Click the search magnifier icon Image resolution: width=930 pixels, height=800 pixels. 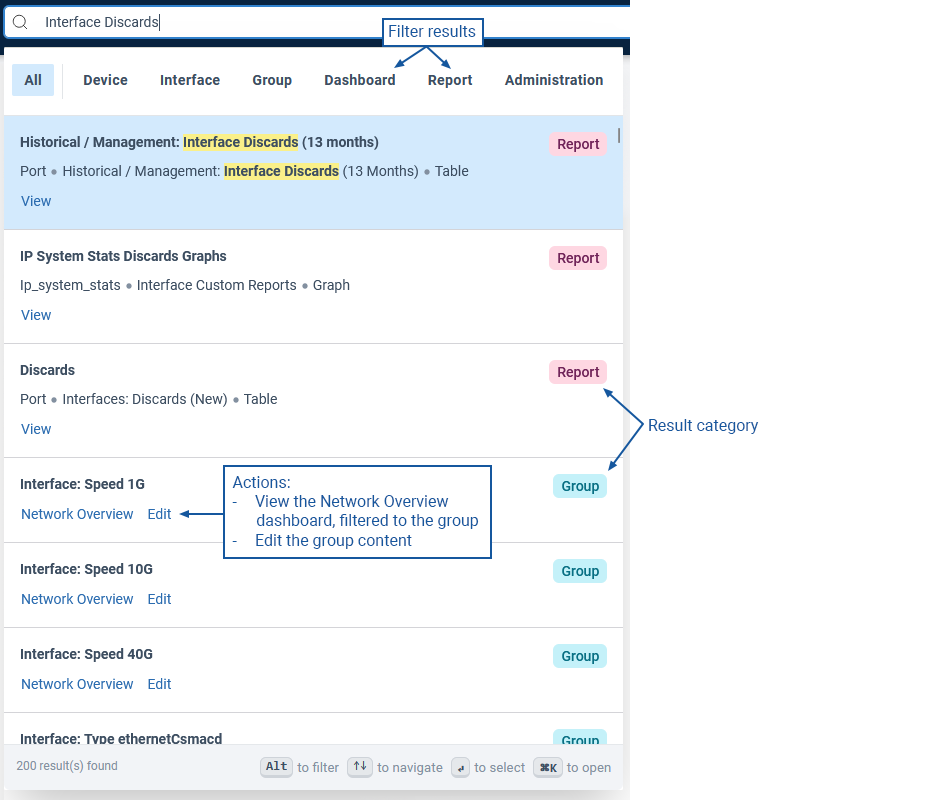tap(20, 22)
